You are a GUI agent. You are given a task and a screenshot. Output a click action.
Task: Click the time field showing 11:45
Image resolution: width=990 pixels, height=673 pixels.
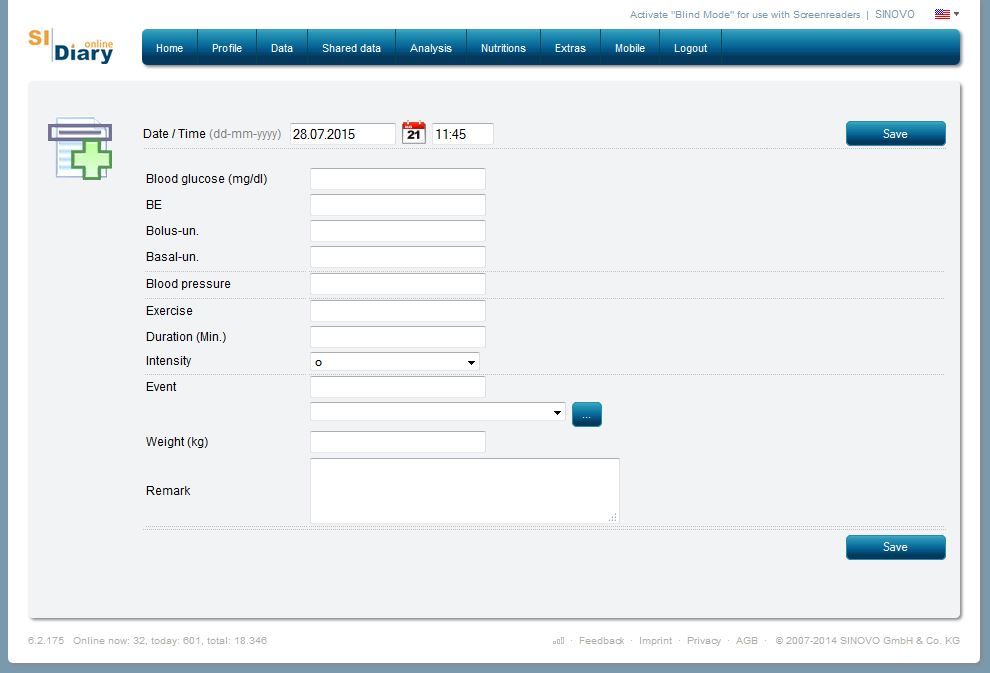point(462,134)
